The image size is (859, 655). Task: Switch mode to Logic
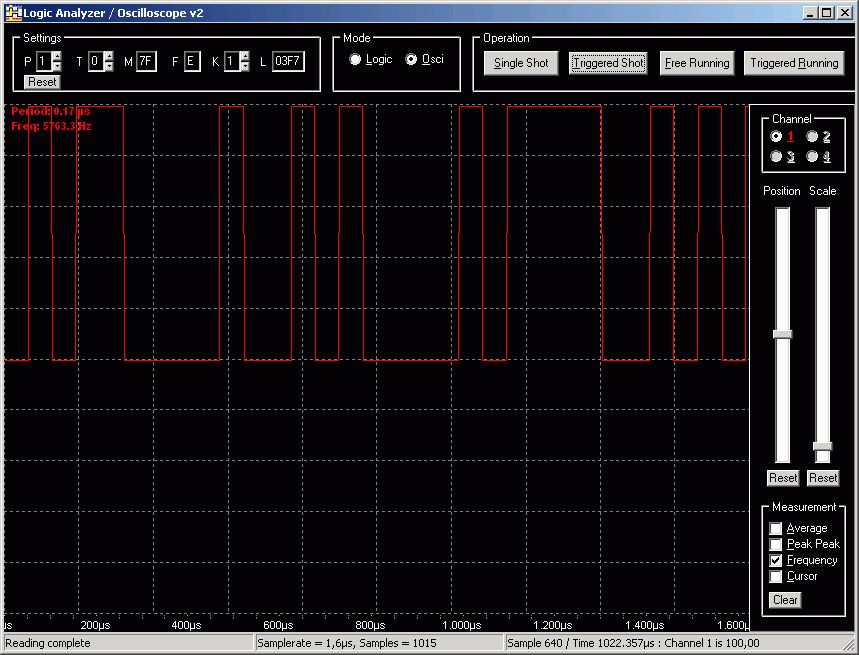355,60
